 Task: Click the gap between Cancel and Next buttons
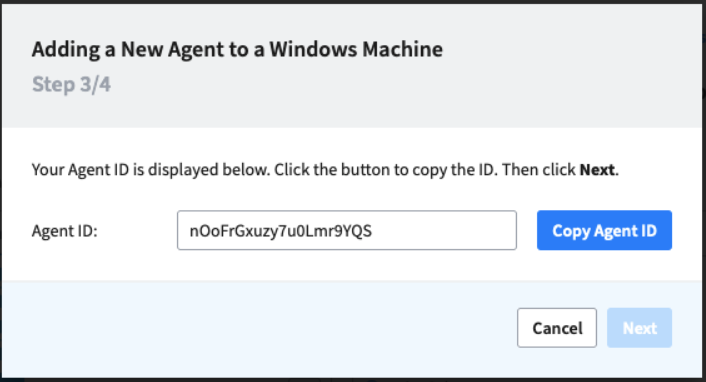[x=602, y=327]
